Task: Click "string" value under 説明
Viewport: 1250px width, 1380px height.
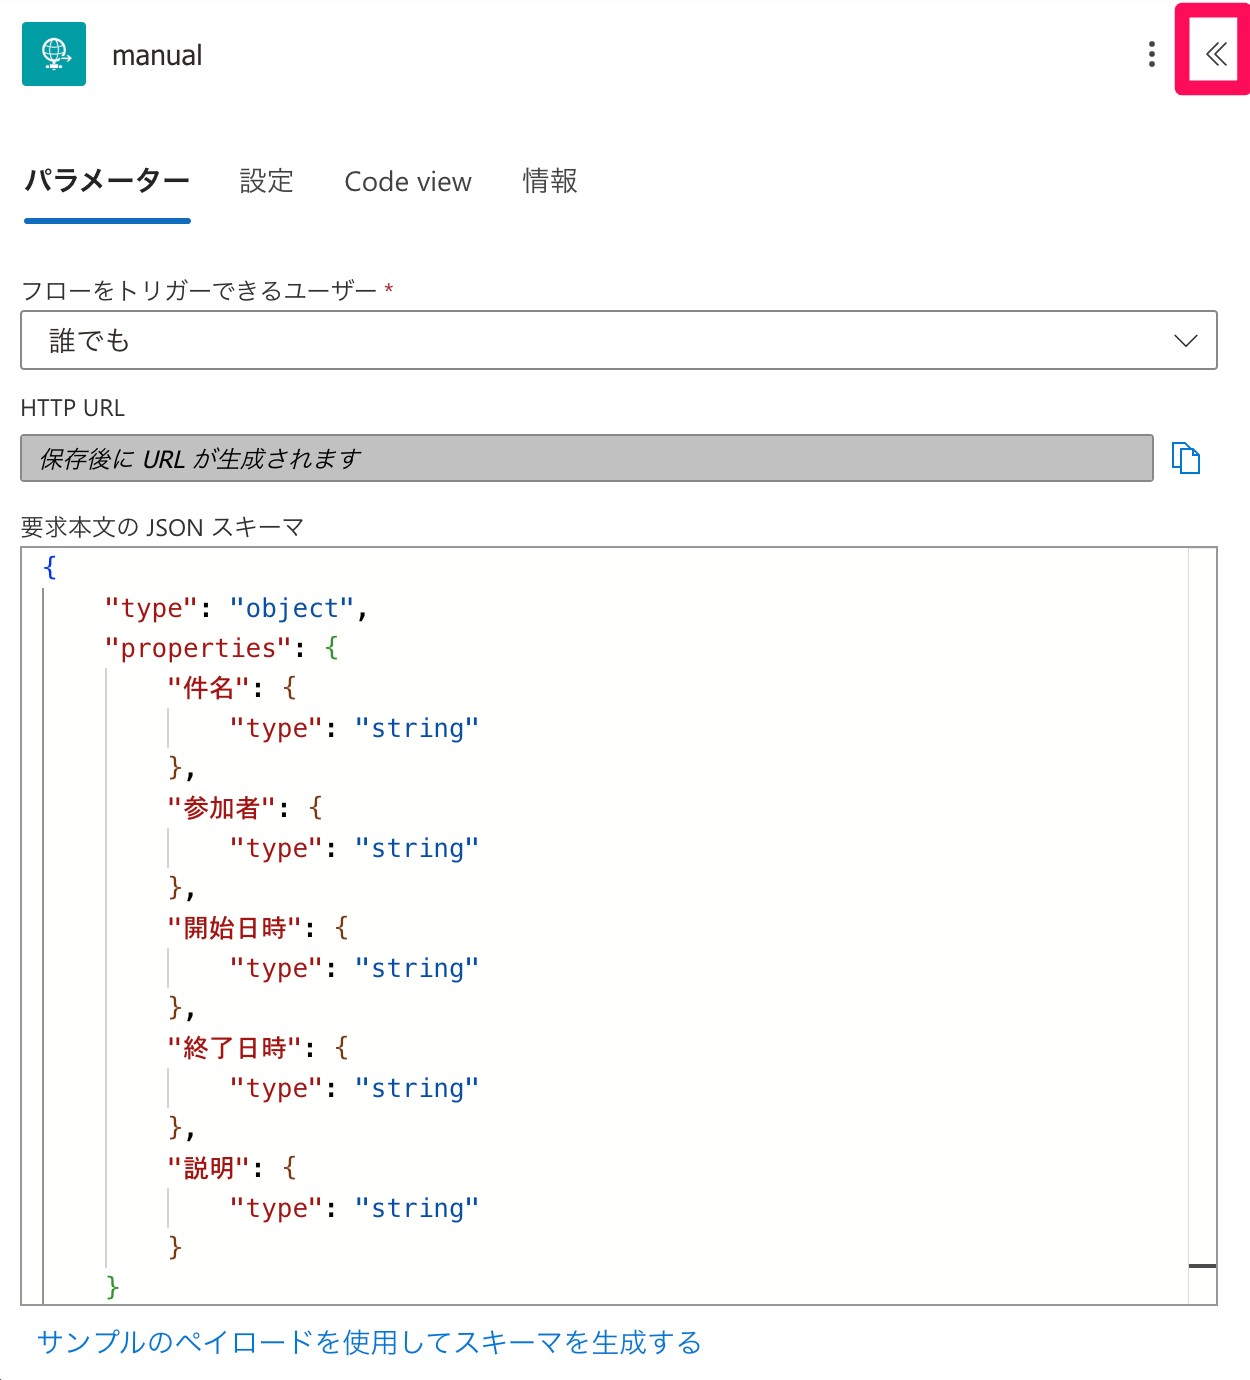Action: click(x=417, y=1208)
